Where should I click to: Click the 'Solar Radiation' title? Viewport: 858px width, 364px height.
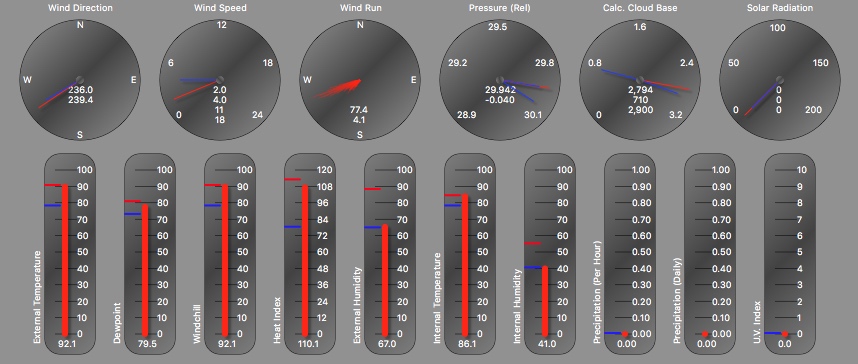coord(780,8)
